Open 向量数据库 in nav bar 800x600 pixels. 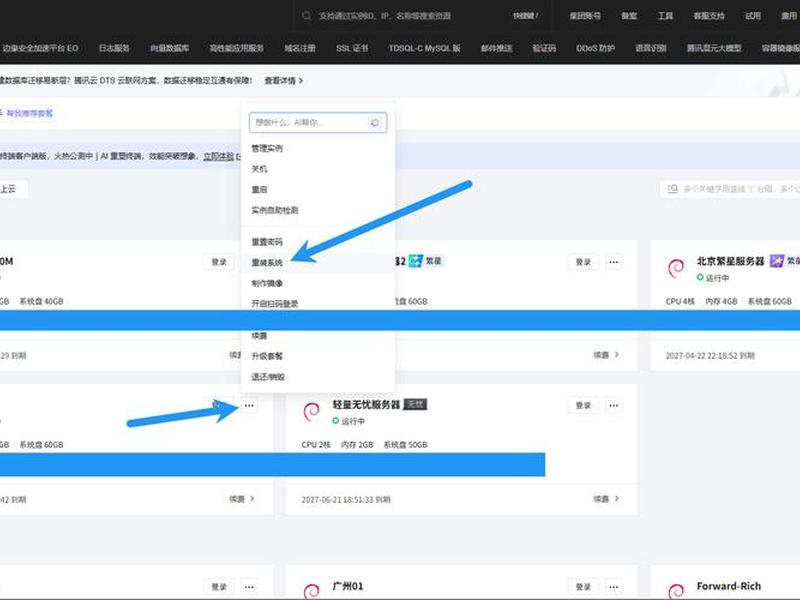tap(169, 48)
